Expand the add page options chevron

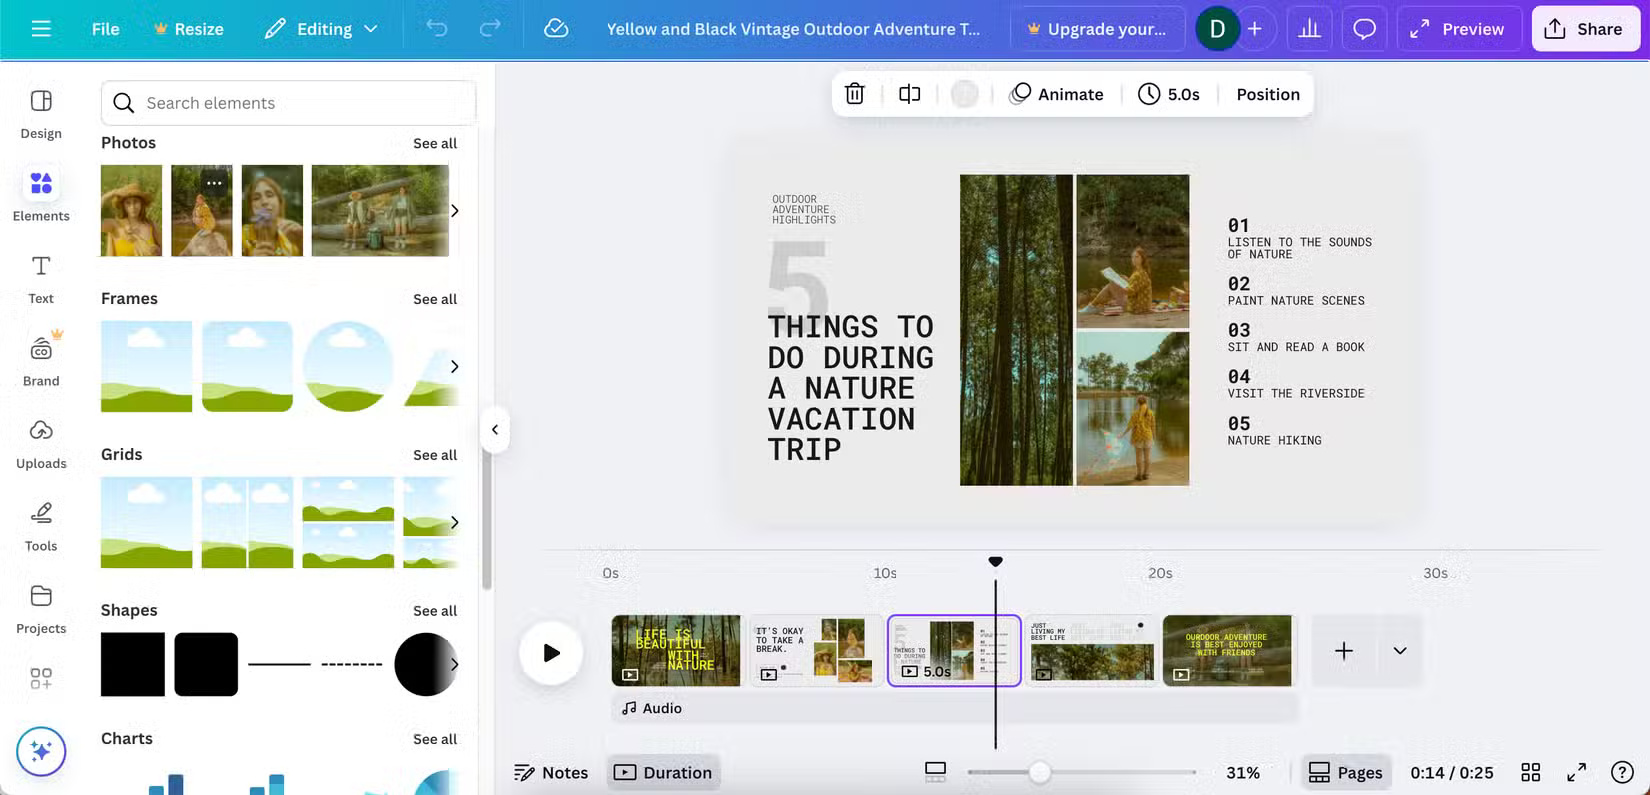click(1400, 651)
